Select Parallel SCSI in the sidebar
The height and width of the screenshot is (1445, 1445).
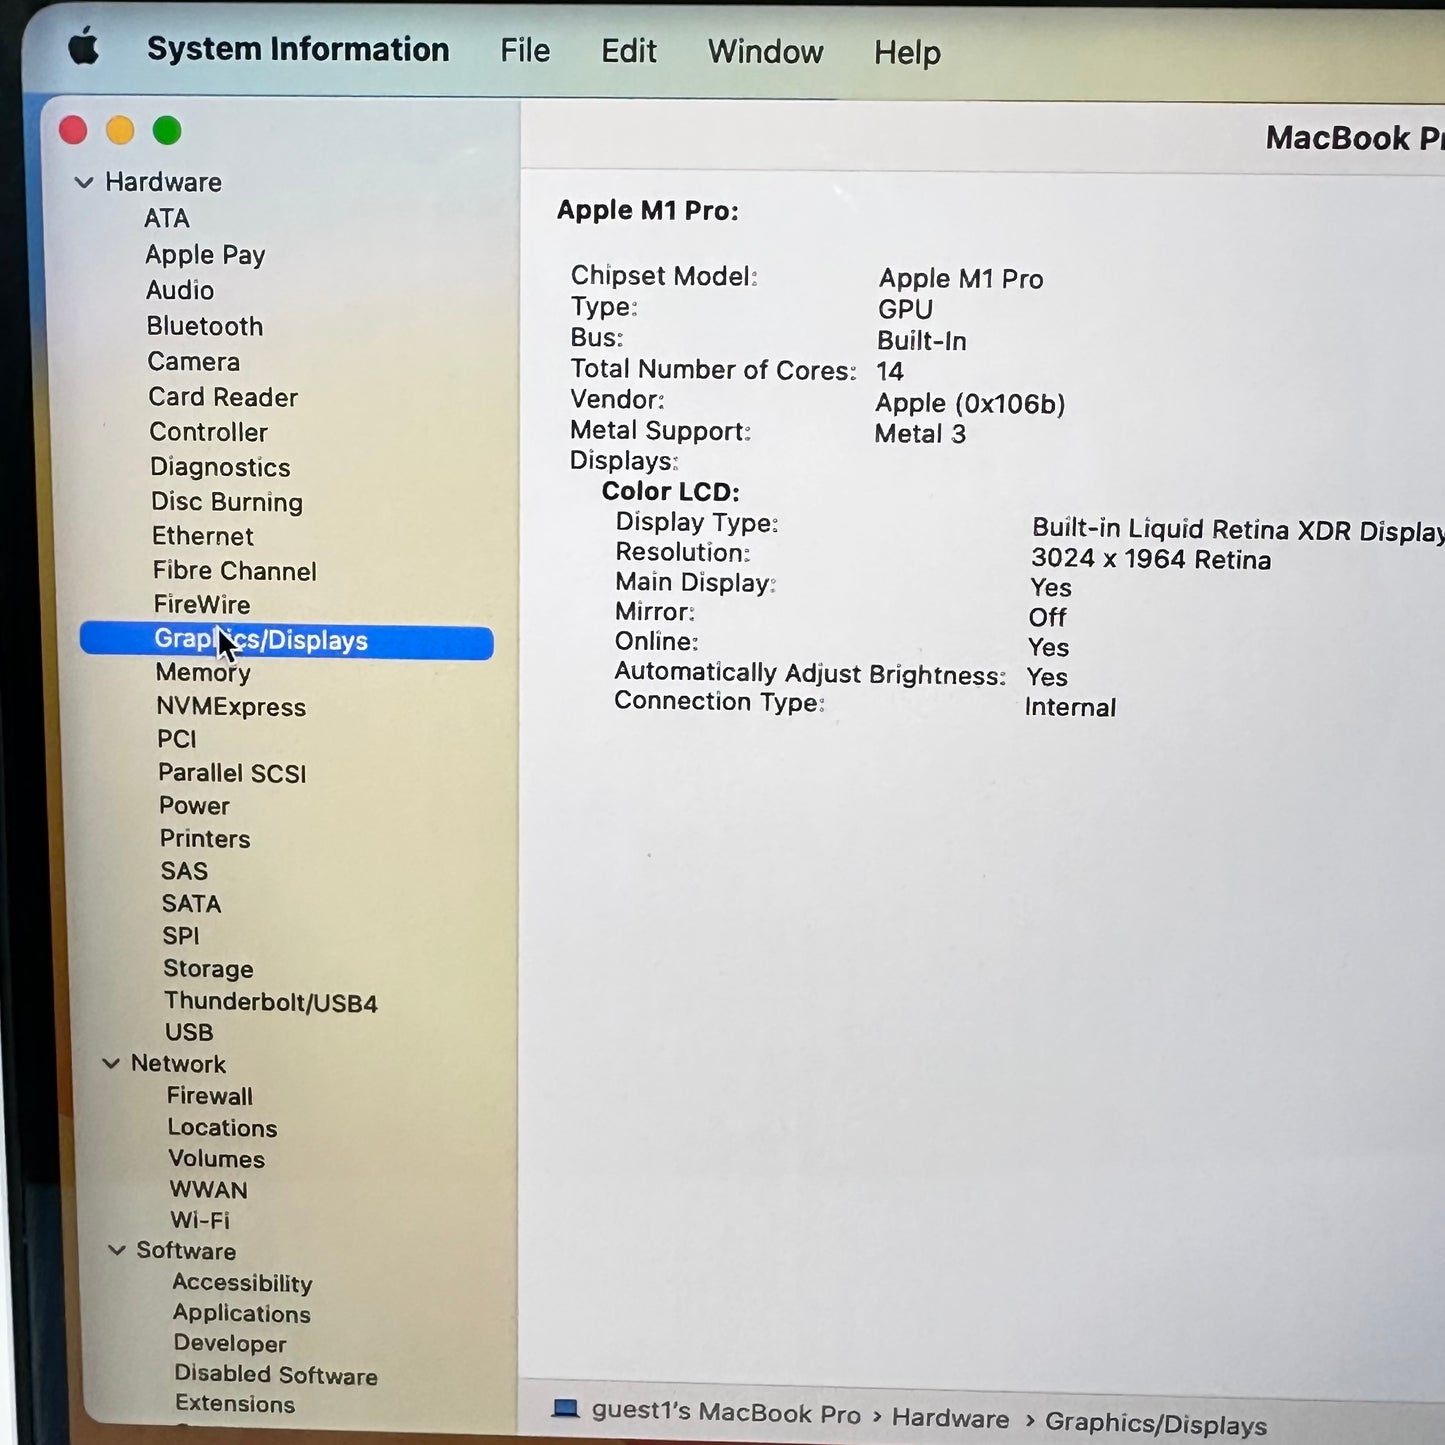pos(232,773)
